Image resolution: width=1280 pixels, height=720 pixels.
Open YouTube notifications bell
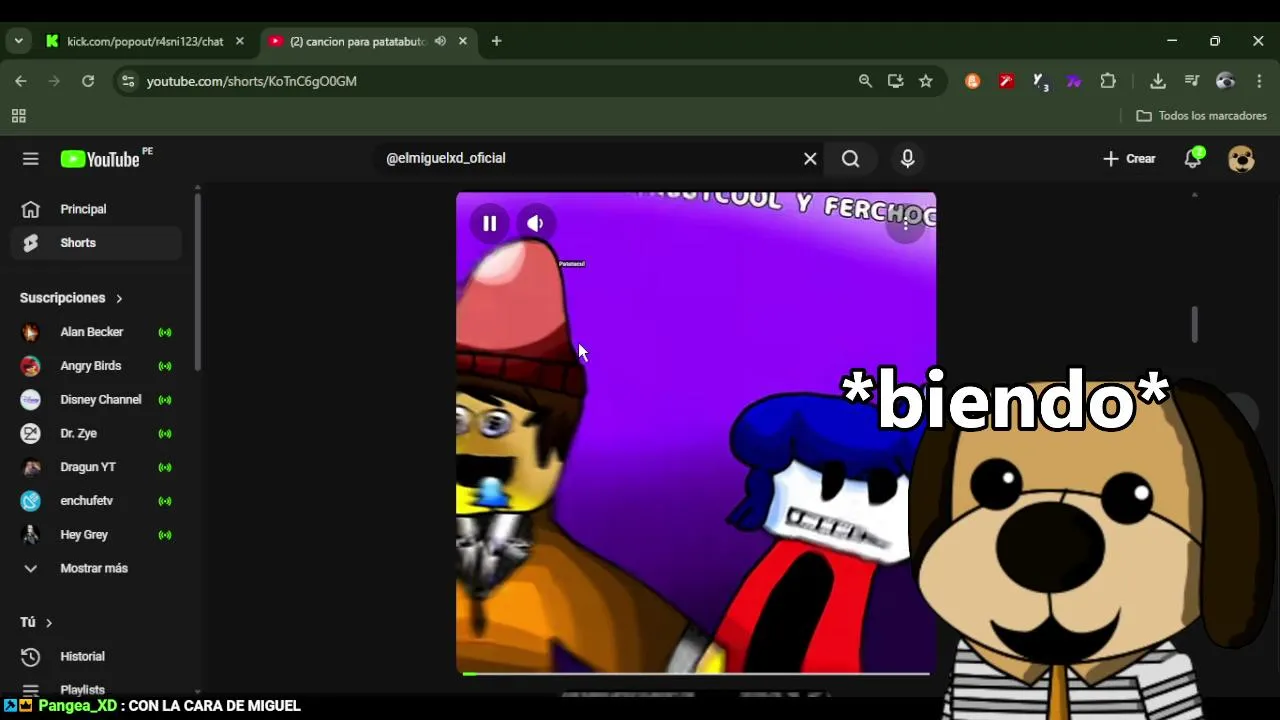coord(1192,158)
